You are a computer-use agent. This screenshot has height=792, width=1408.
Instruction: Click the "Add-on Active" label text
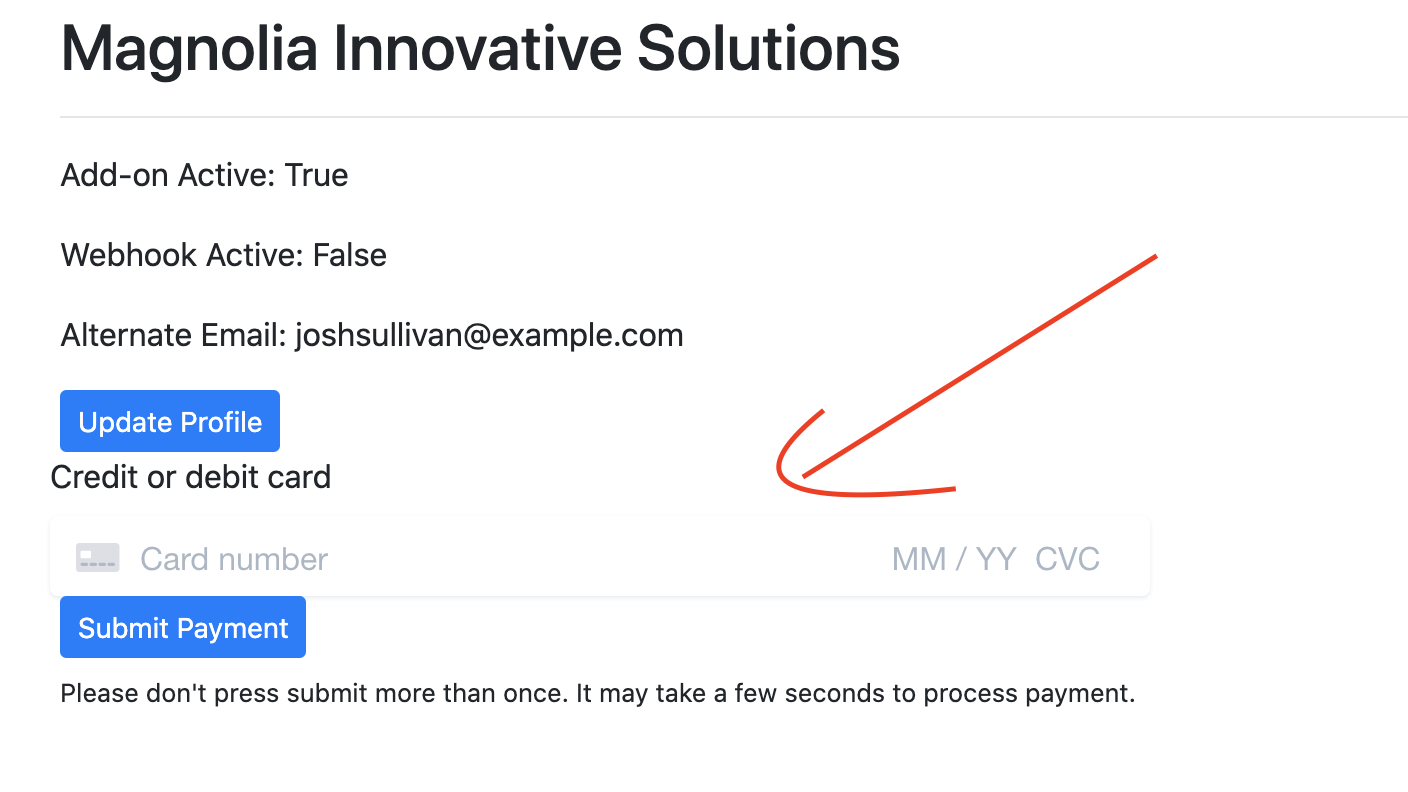pos(168,175)
